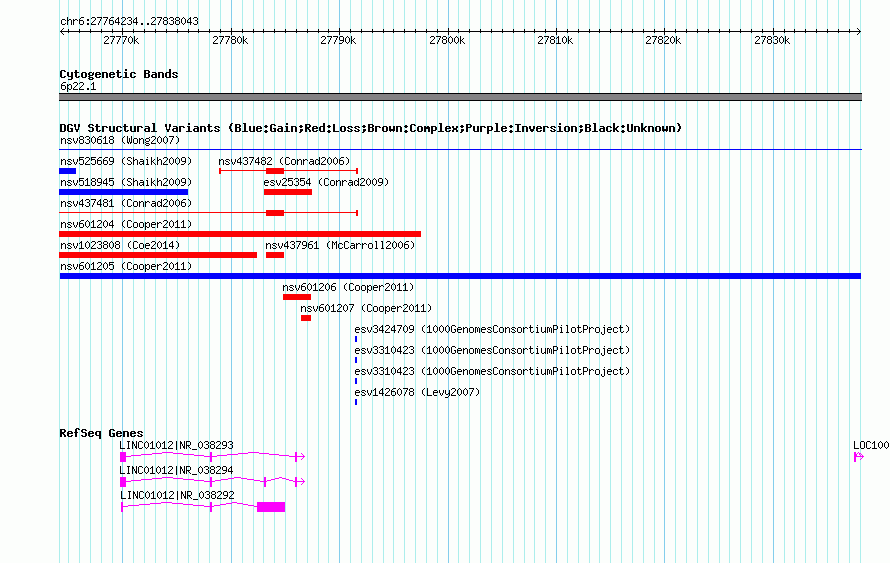Screen dimensions: 890x563
Task: Open esv1426078 (Levy2007) label
Action: [417, 392]
